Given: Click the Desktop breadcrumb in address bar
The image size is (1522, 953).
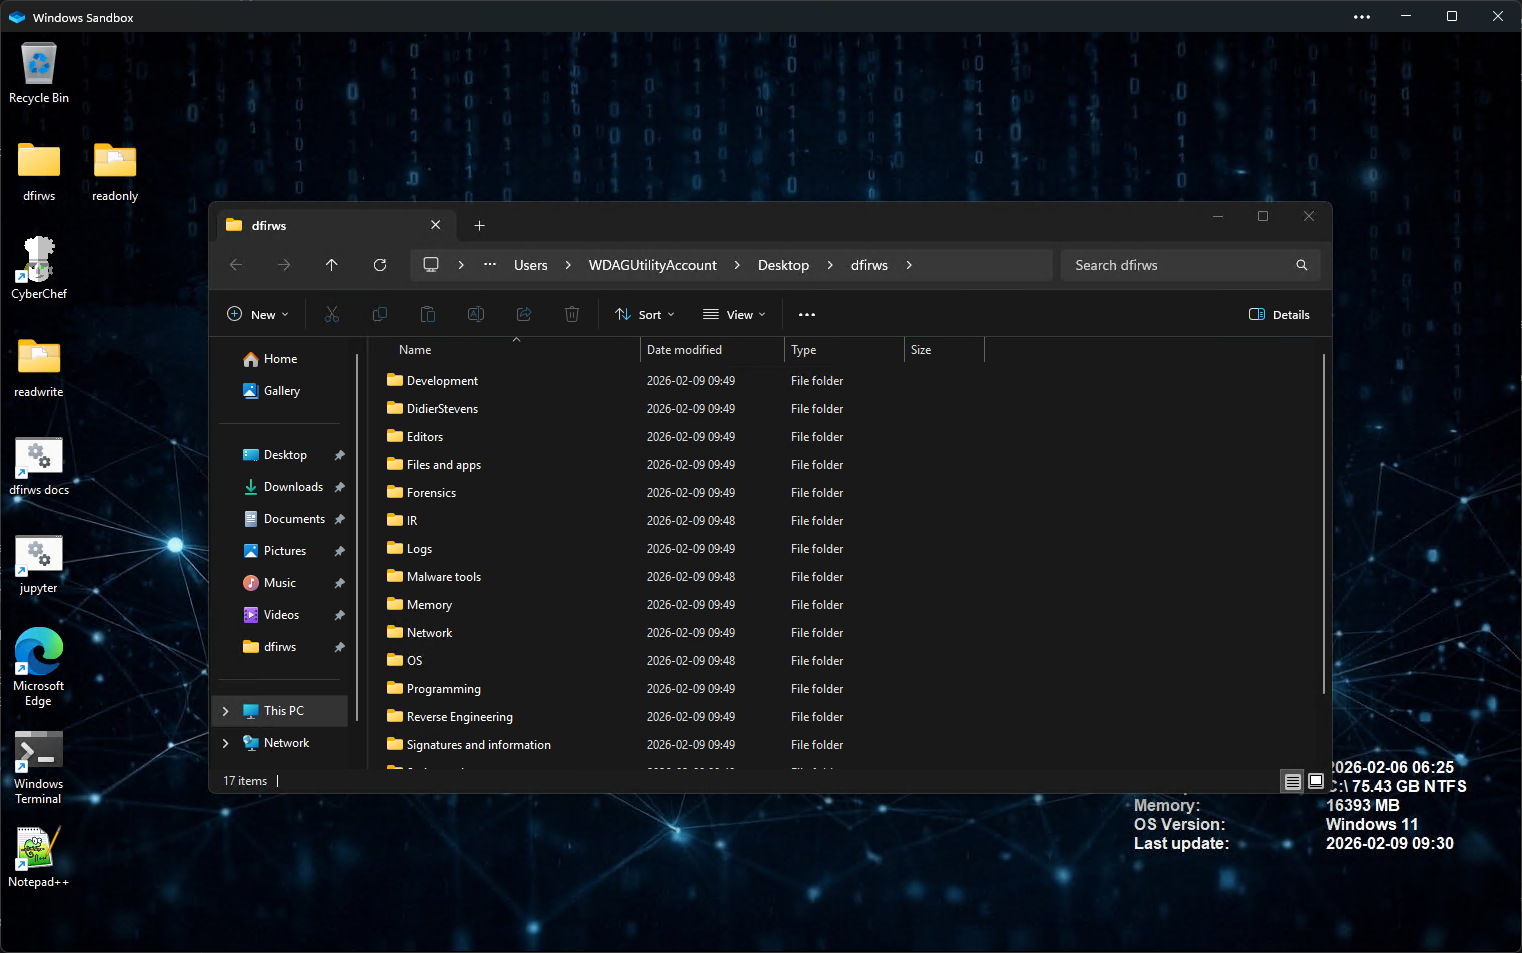Looking at the screenshot, I should pos(783,265).
